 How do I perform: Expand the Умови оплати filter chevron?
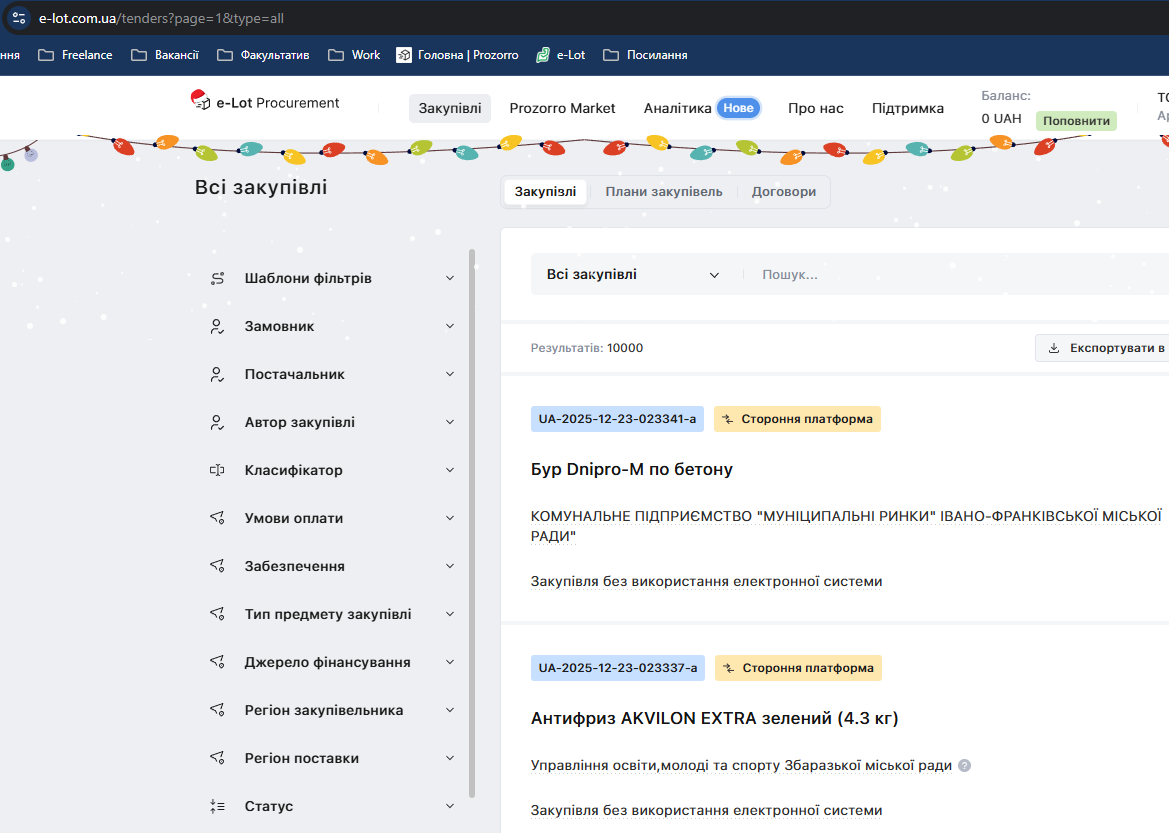[x=450, y=518]
